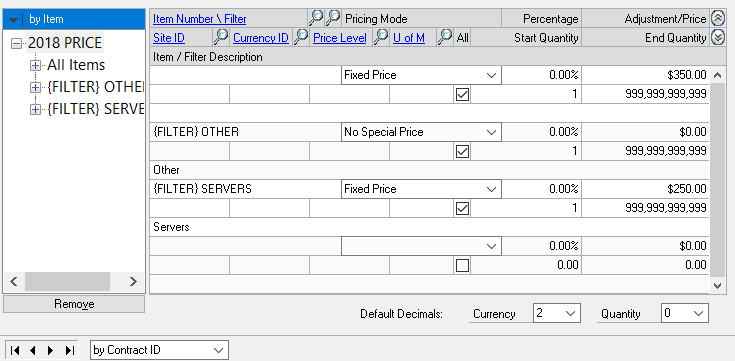Click the Servers description row

tap(430, 227)
